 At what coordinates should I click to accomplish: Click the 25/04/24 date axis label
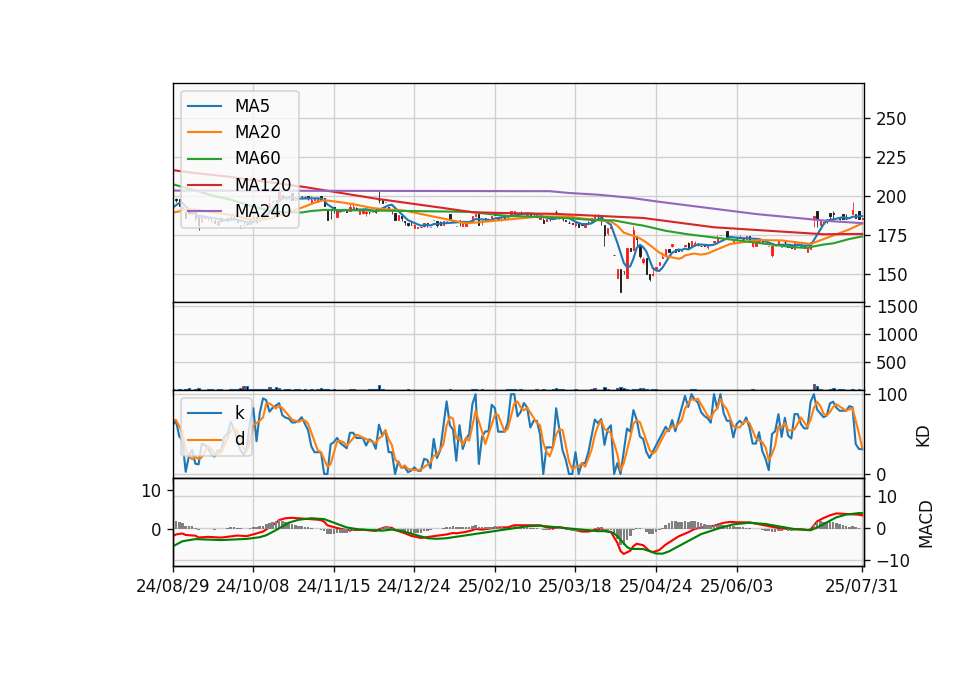656,586
